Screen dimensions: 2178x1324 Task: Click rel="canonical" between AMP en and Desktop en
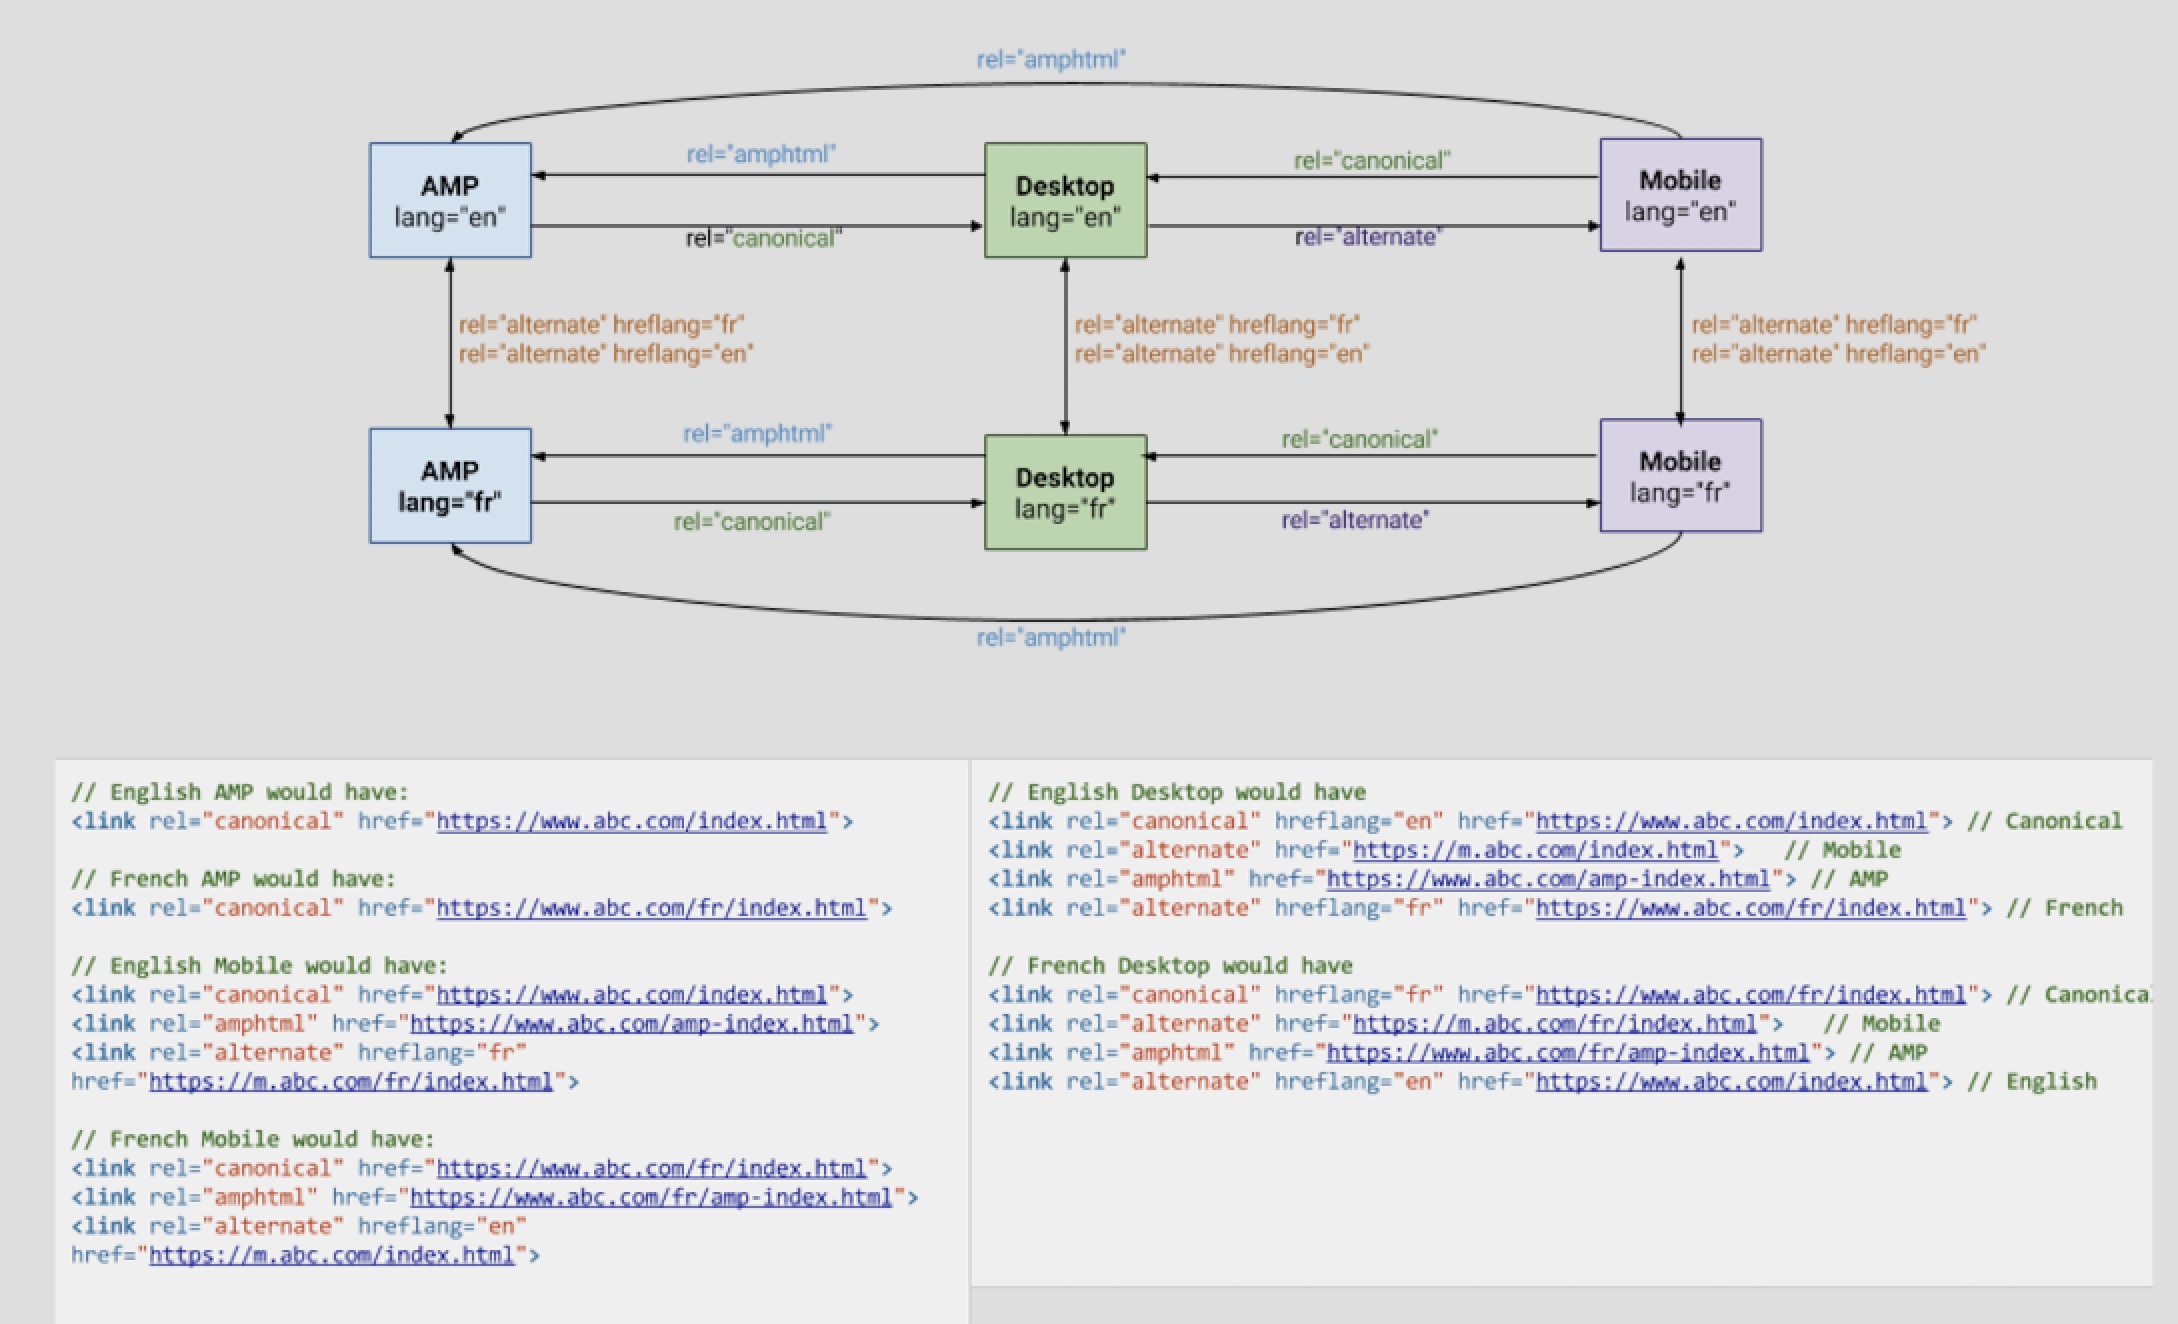pos(764,238)
